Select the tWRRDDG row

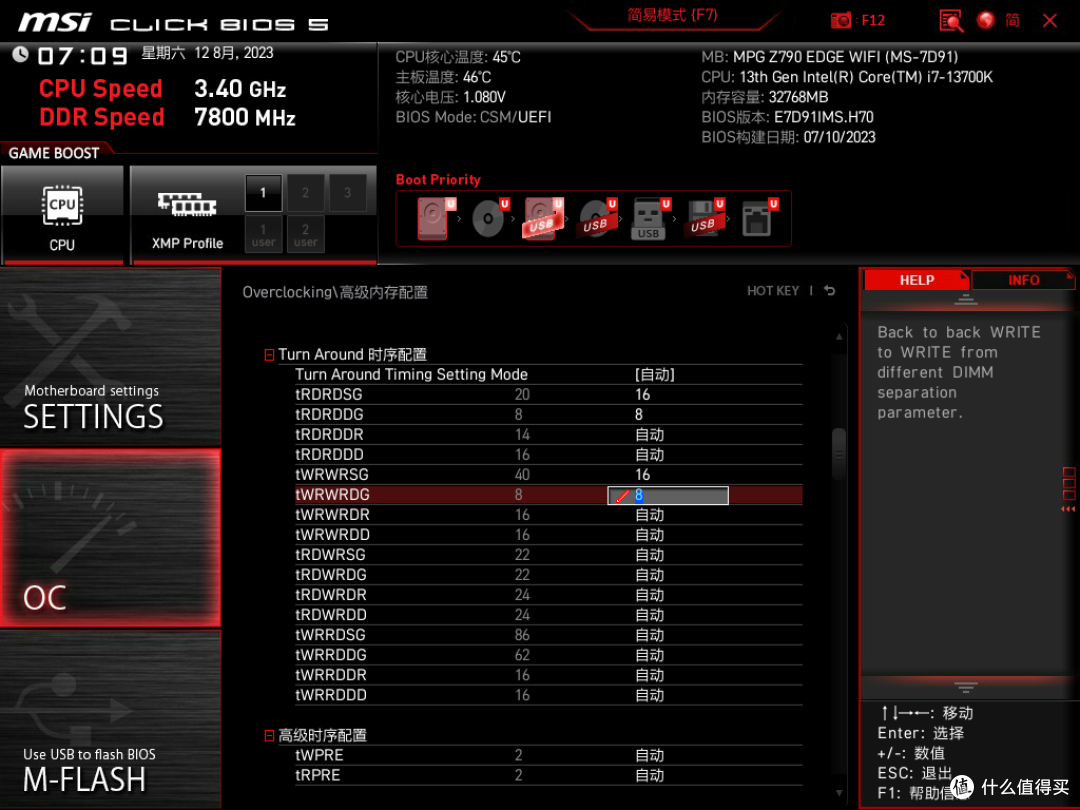pyautogui.click(x=548, y=654)
